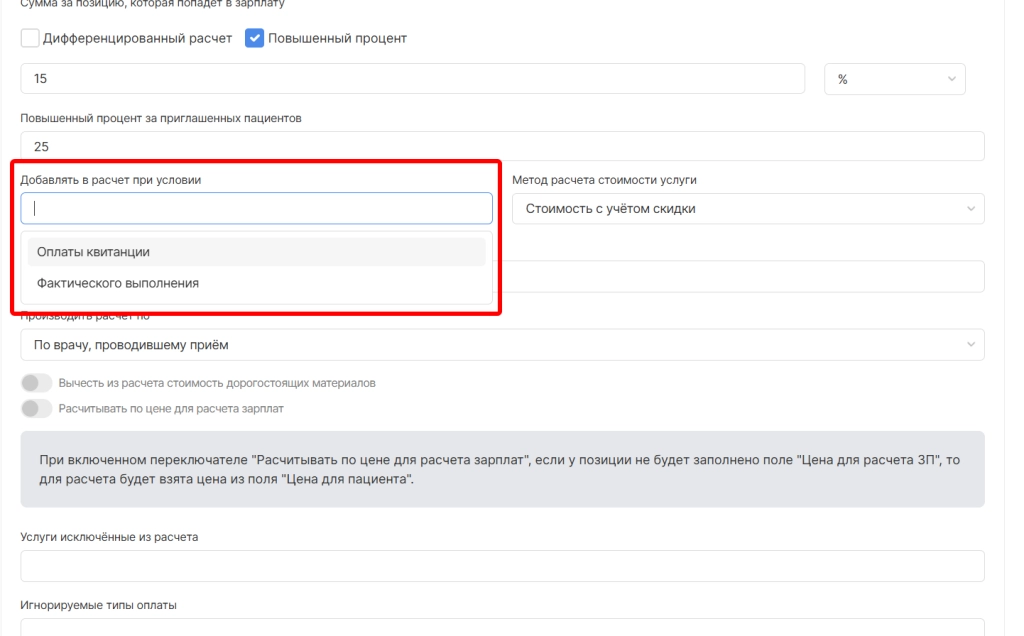Click the Услуги исключённые из расчета field
Image resolution: width=1024 pixels, height=636 pixels.
click(x=502, y=566)
